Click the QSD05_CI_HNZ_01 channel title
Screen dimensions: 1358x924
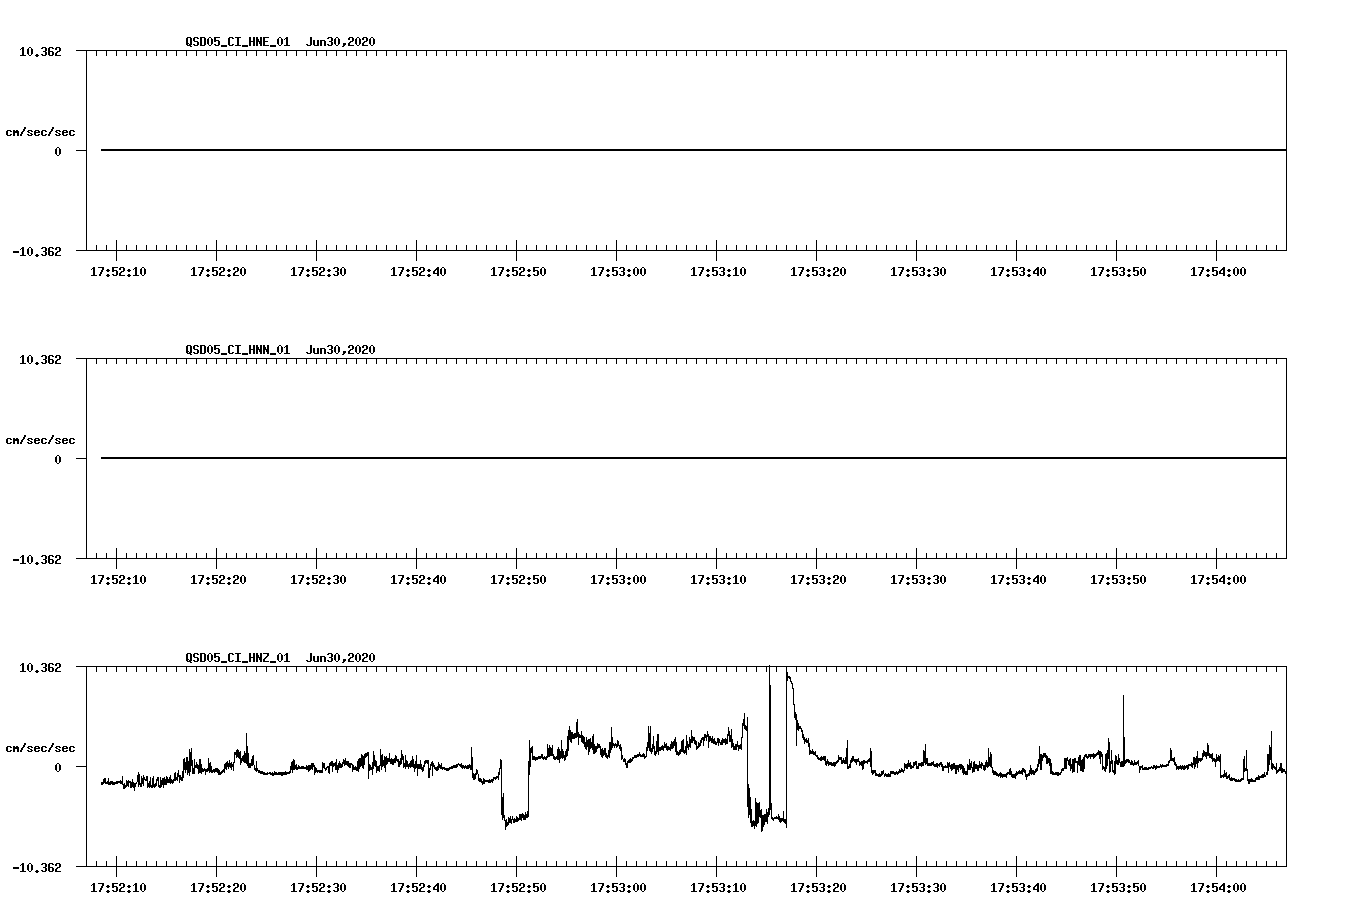click(x=238, y=658)
